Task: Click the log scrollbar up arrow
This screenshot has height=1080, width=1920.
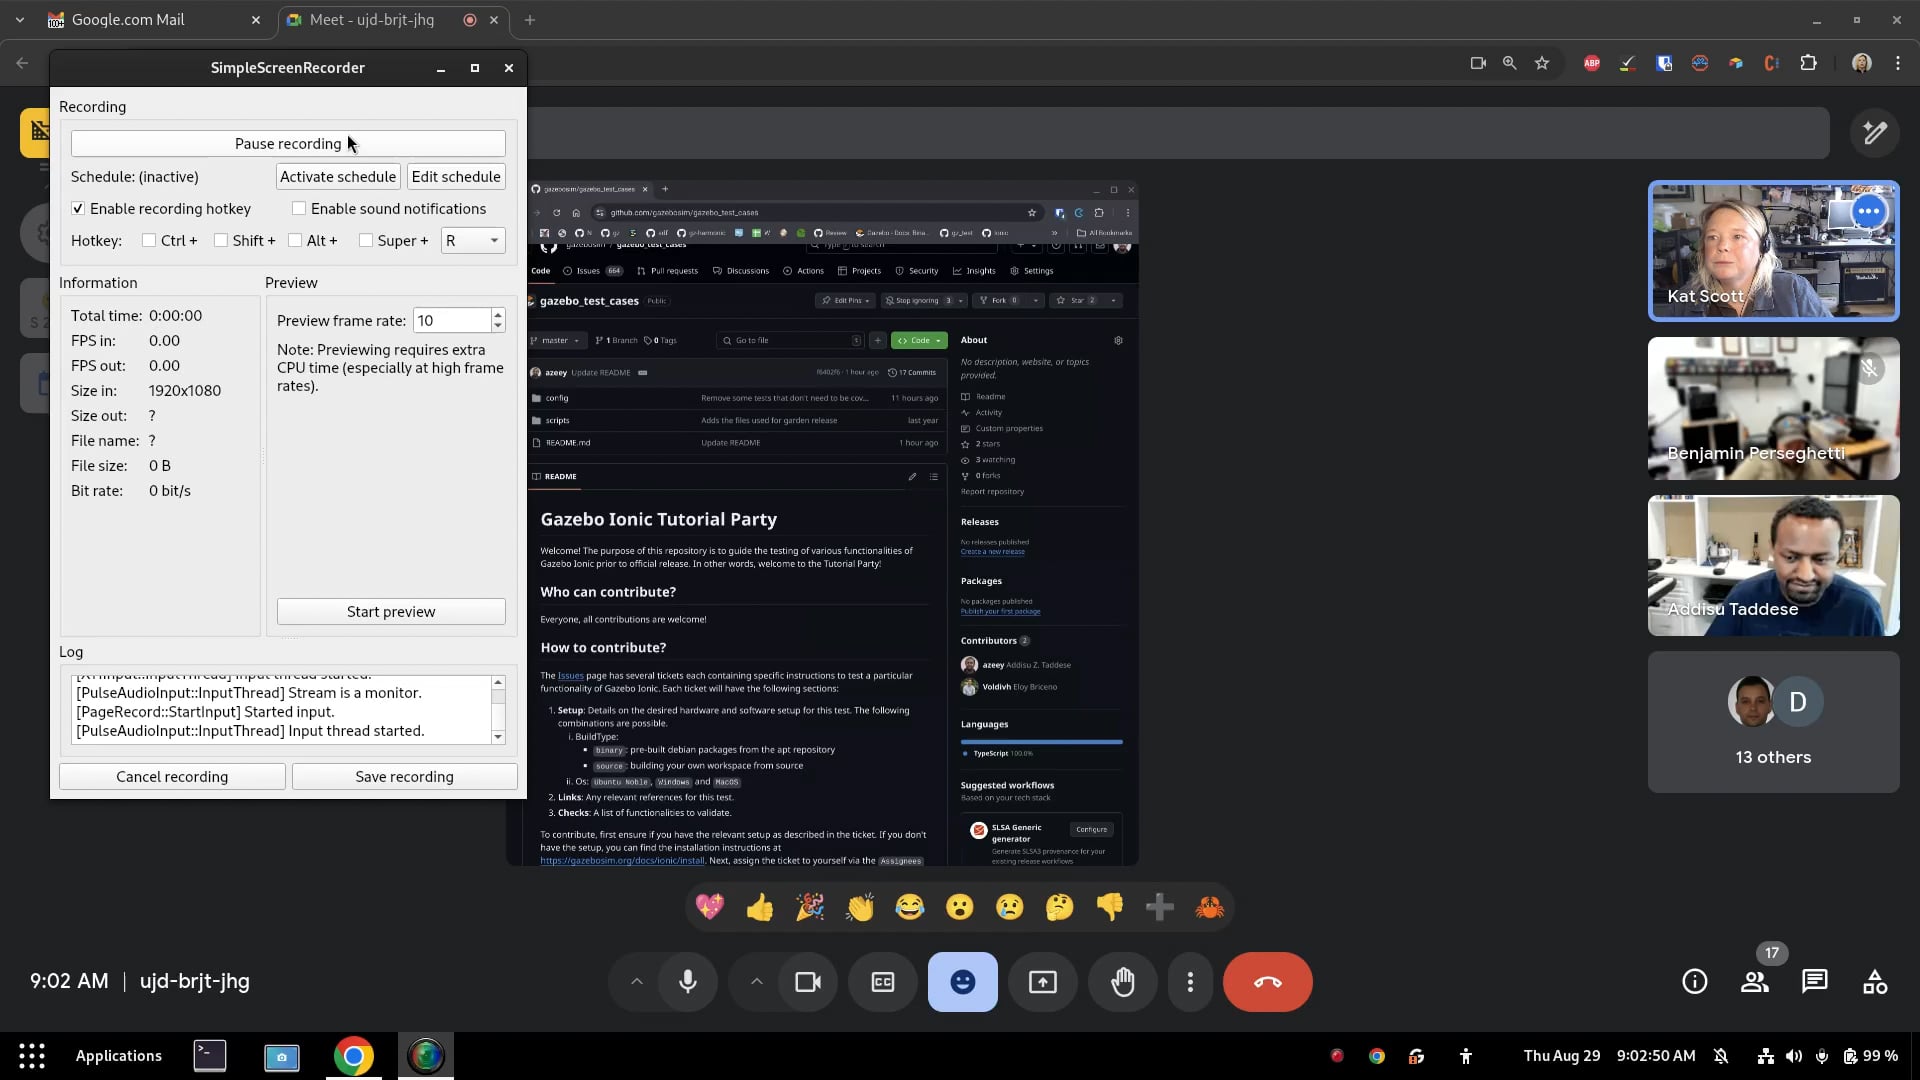Action: click(498, 683)
